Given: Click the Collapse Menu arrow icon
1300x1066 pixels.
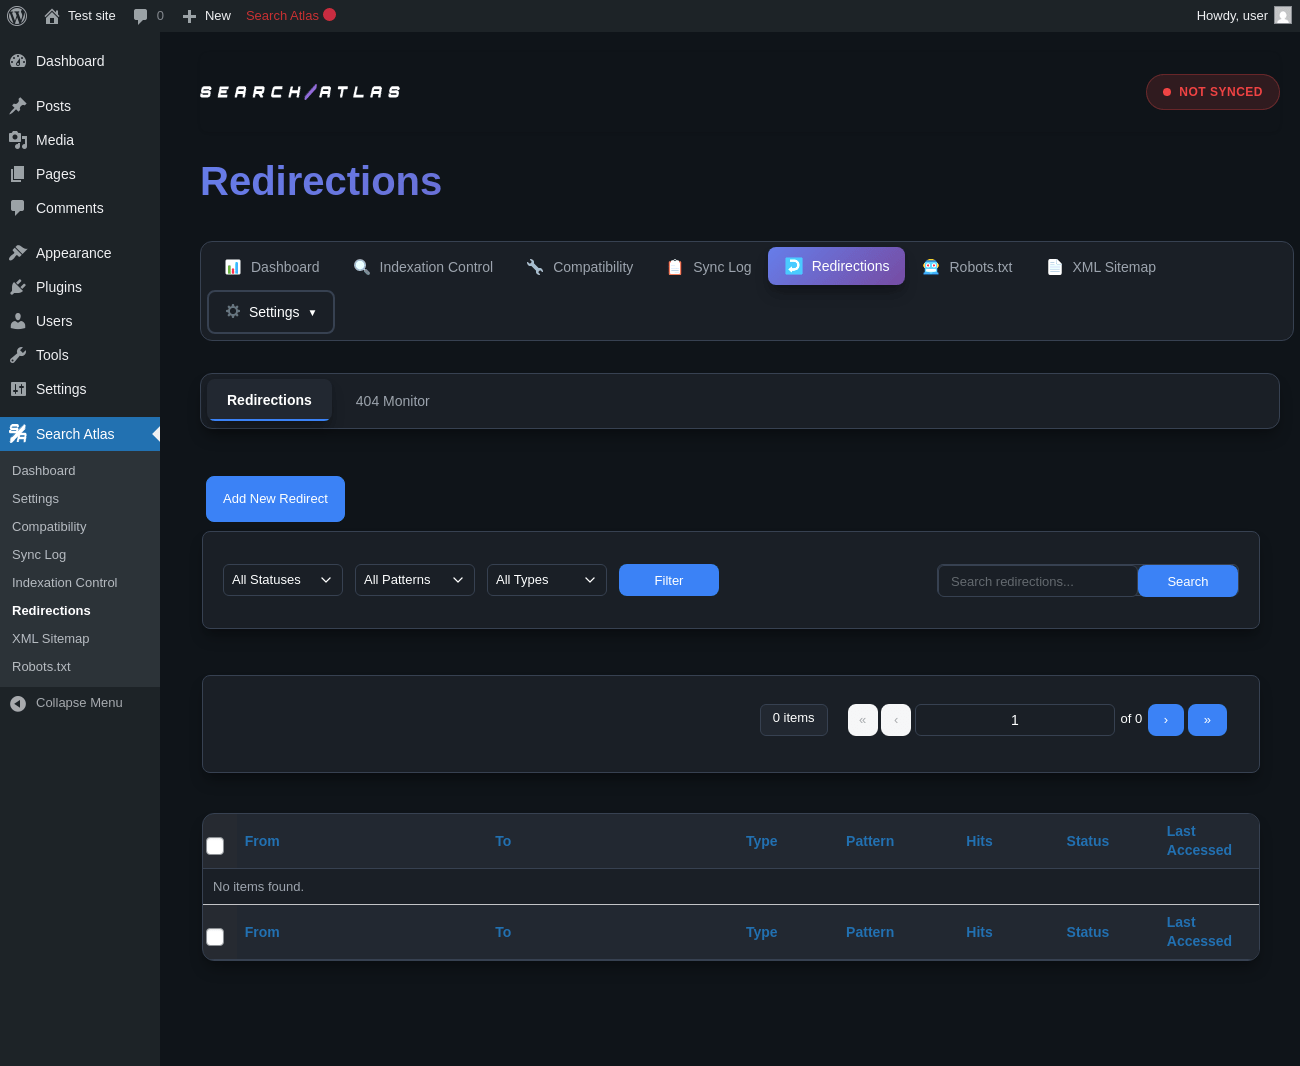Looking at the screenshot, I should 18,704.
